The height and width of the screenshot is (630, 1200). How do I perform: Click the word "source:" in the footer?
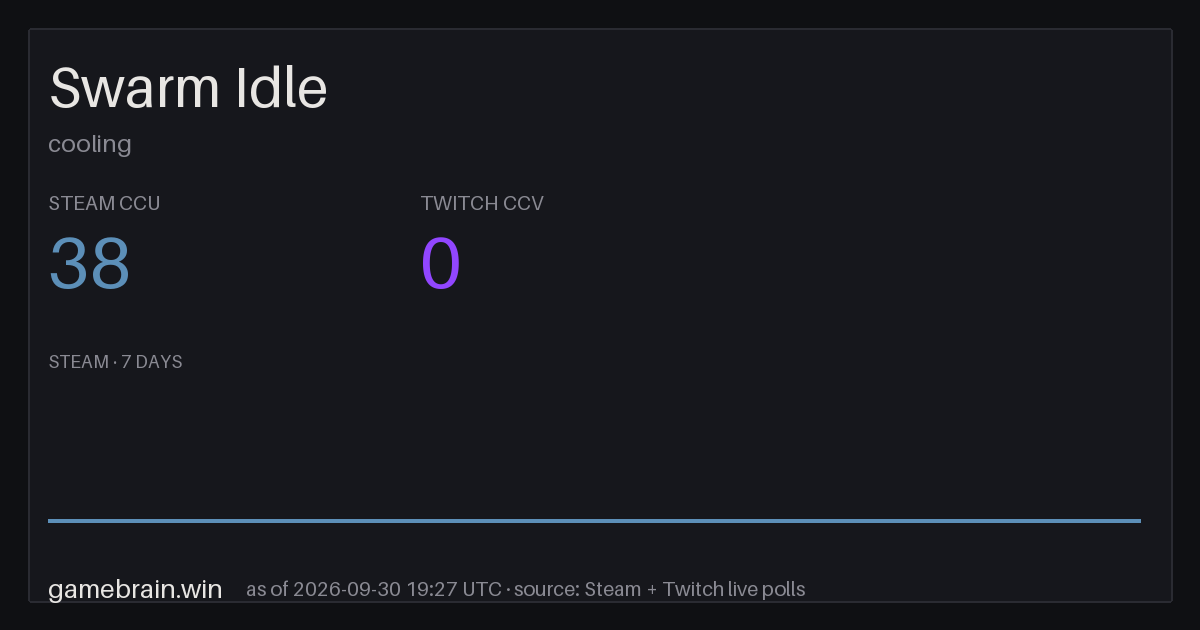(548, 589)
